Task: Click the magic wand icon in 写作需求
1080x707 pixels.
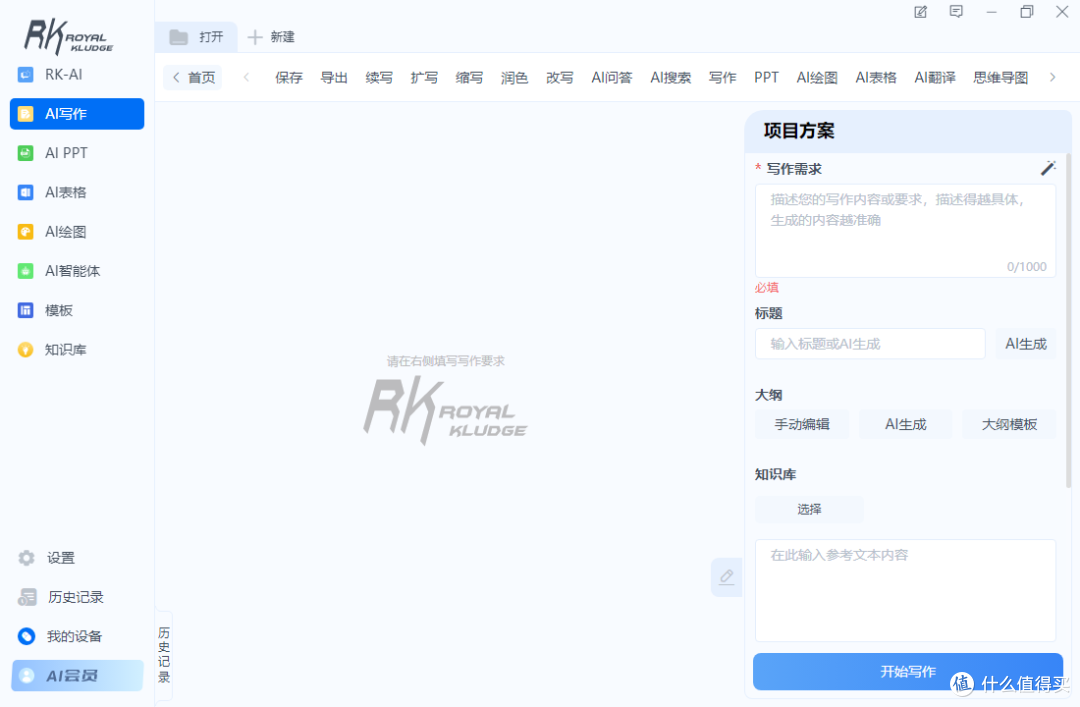Action: 1048,168
